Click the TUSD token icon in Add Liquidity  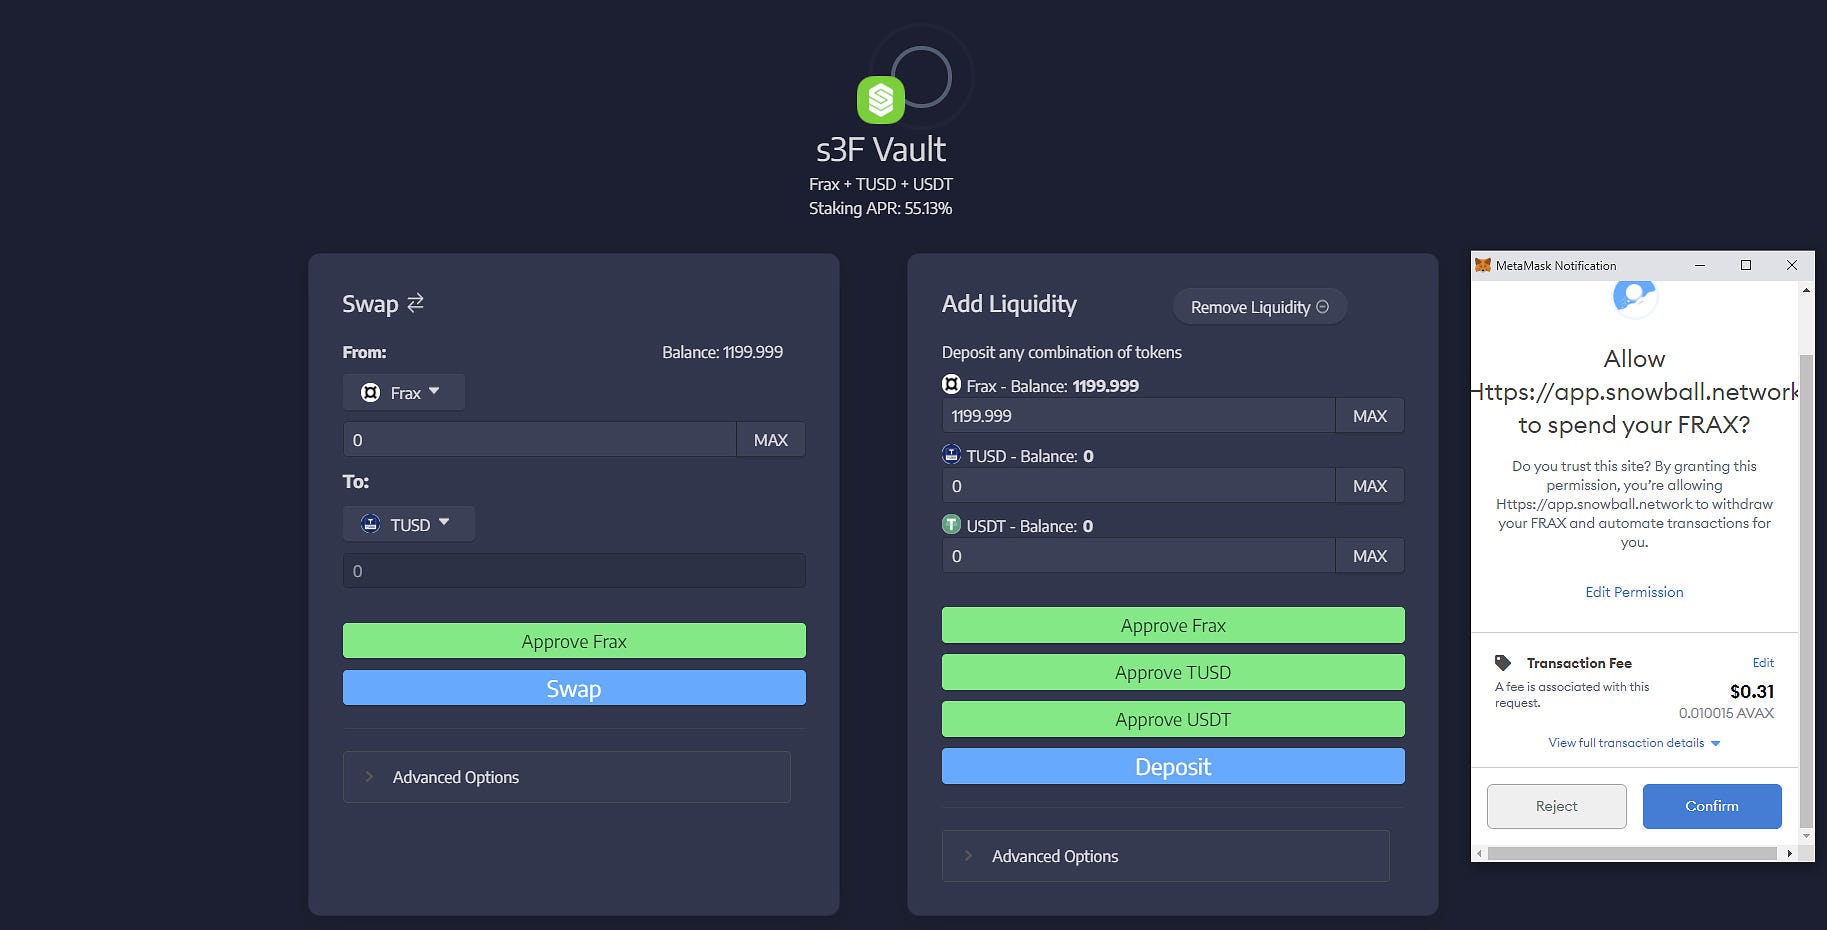click(x=951, y=455)
